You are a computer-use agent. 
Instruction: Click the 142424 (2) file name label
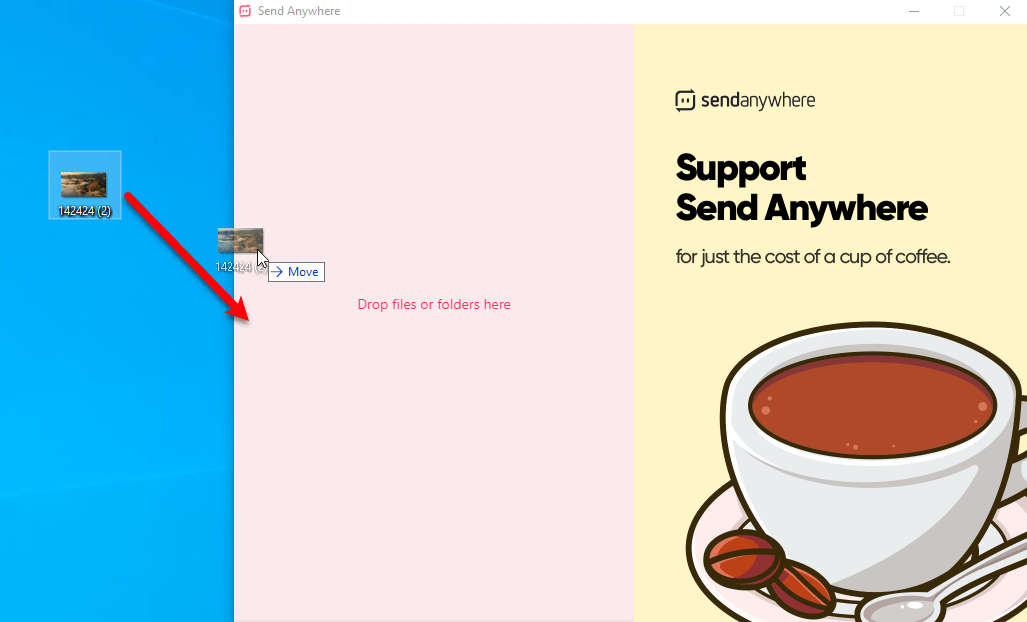(84, 211)
